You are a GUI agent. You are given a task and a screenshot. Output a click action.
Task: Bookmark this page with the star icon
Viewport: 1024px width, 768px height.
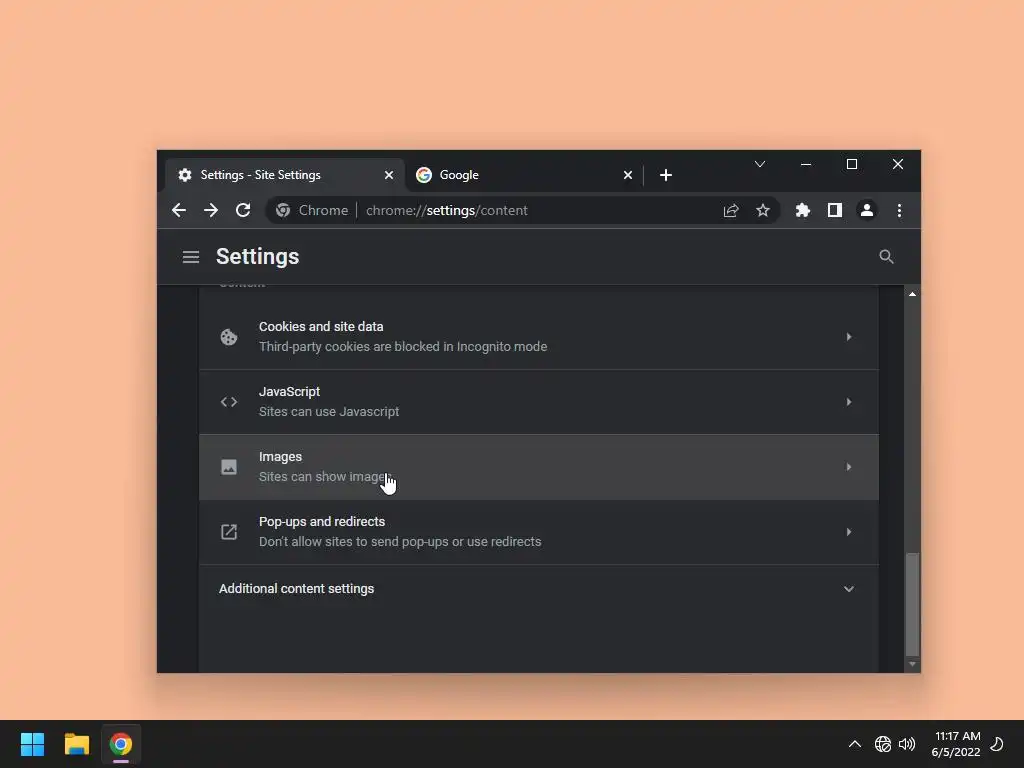[763, 210]
